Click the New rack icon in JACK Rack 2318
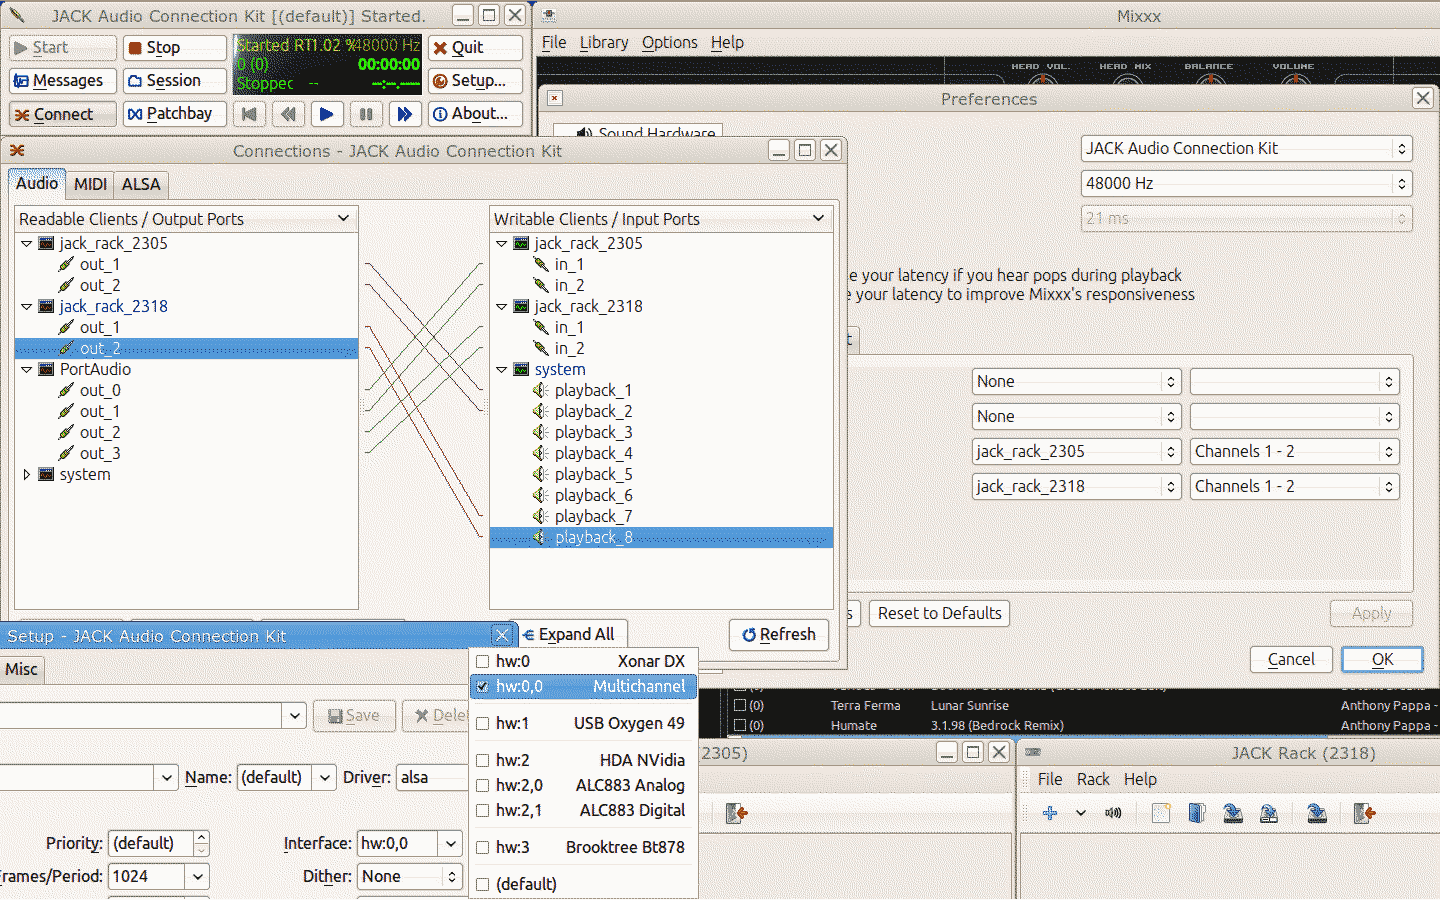The height and width of the screenshot is (900, 1440). coord(1160,813)
